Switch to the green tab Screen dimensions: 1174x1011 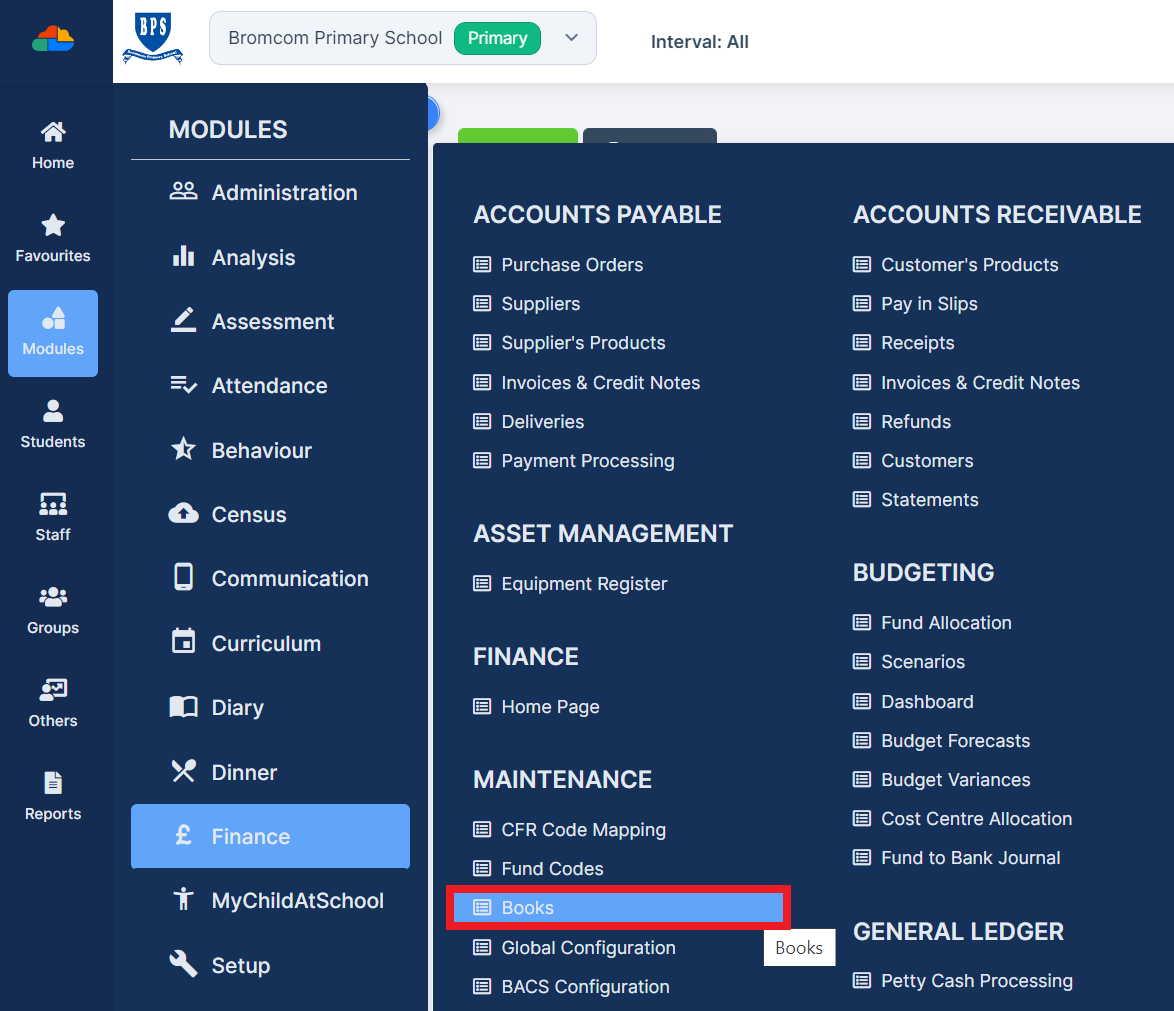[518, 136]
